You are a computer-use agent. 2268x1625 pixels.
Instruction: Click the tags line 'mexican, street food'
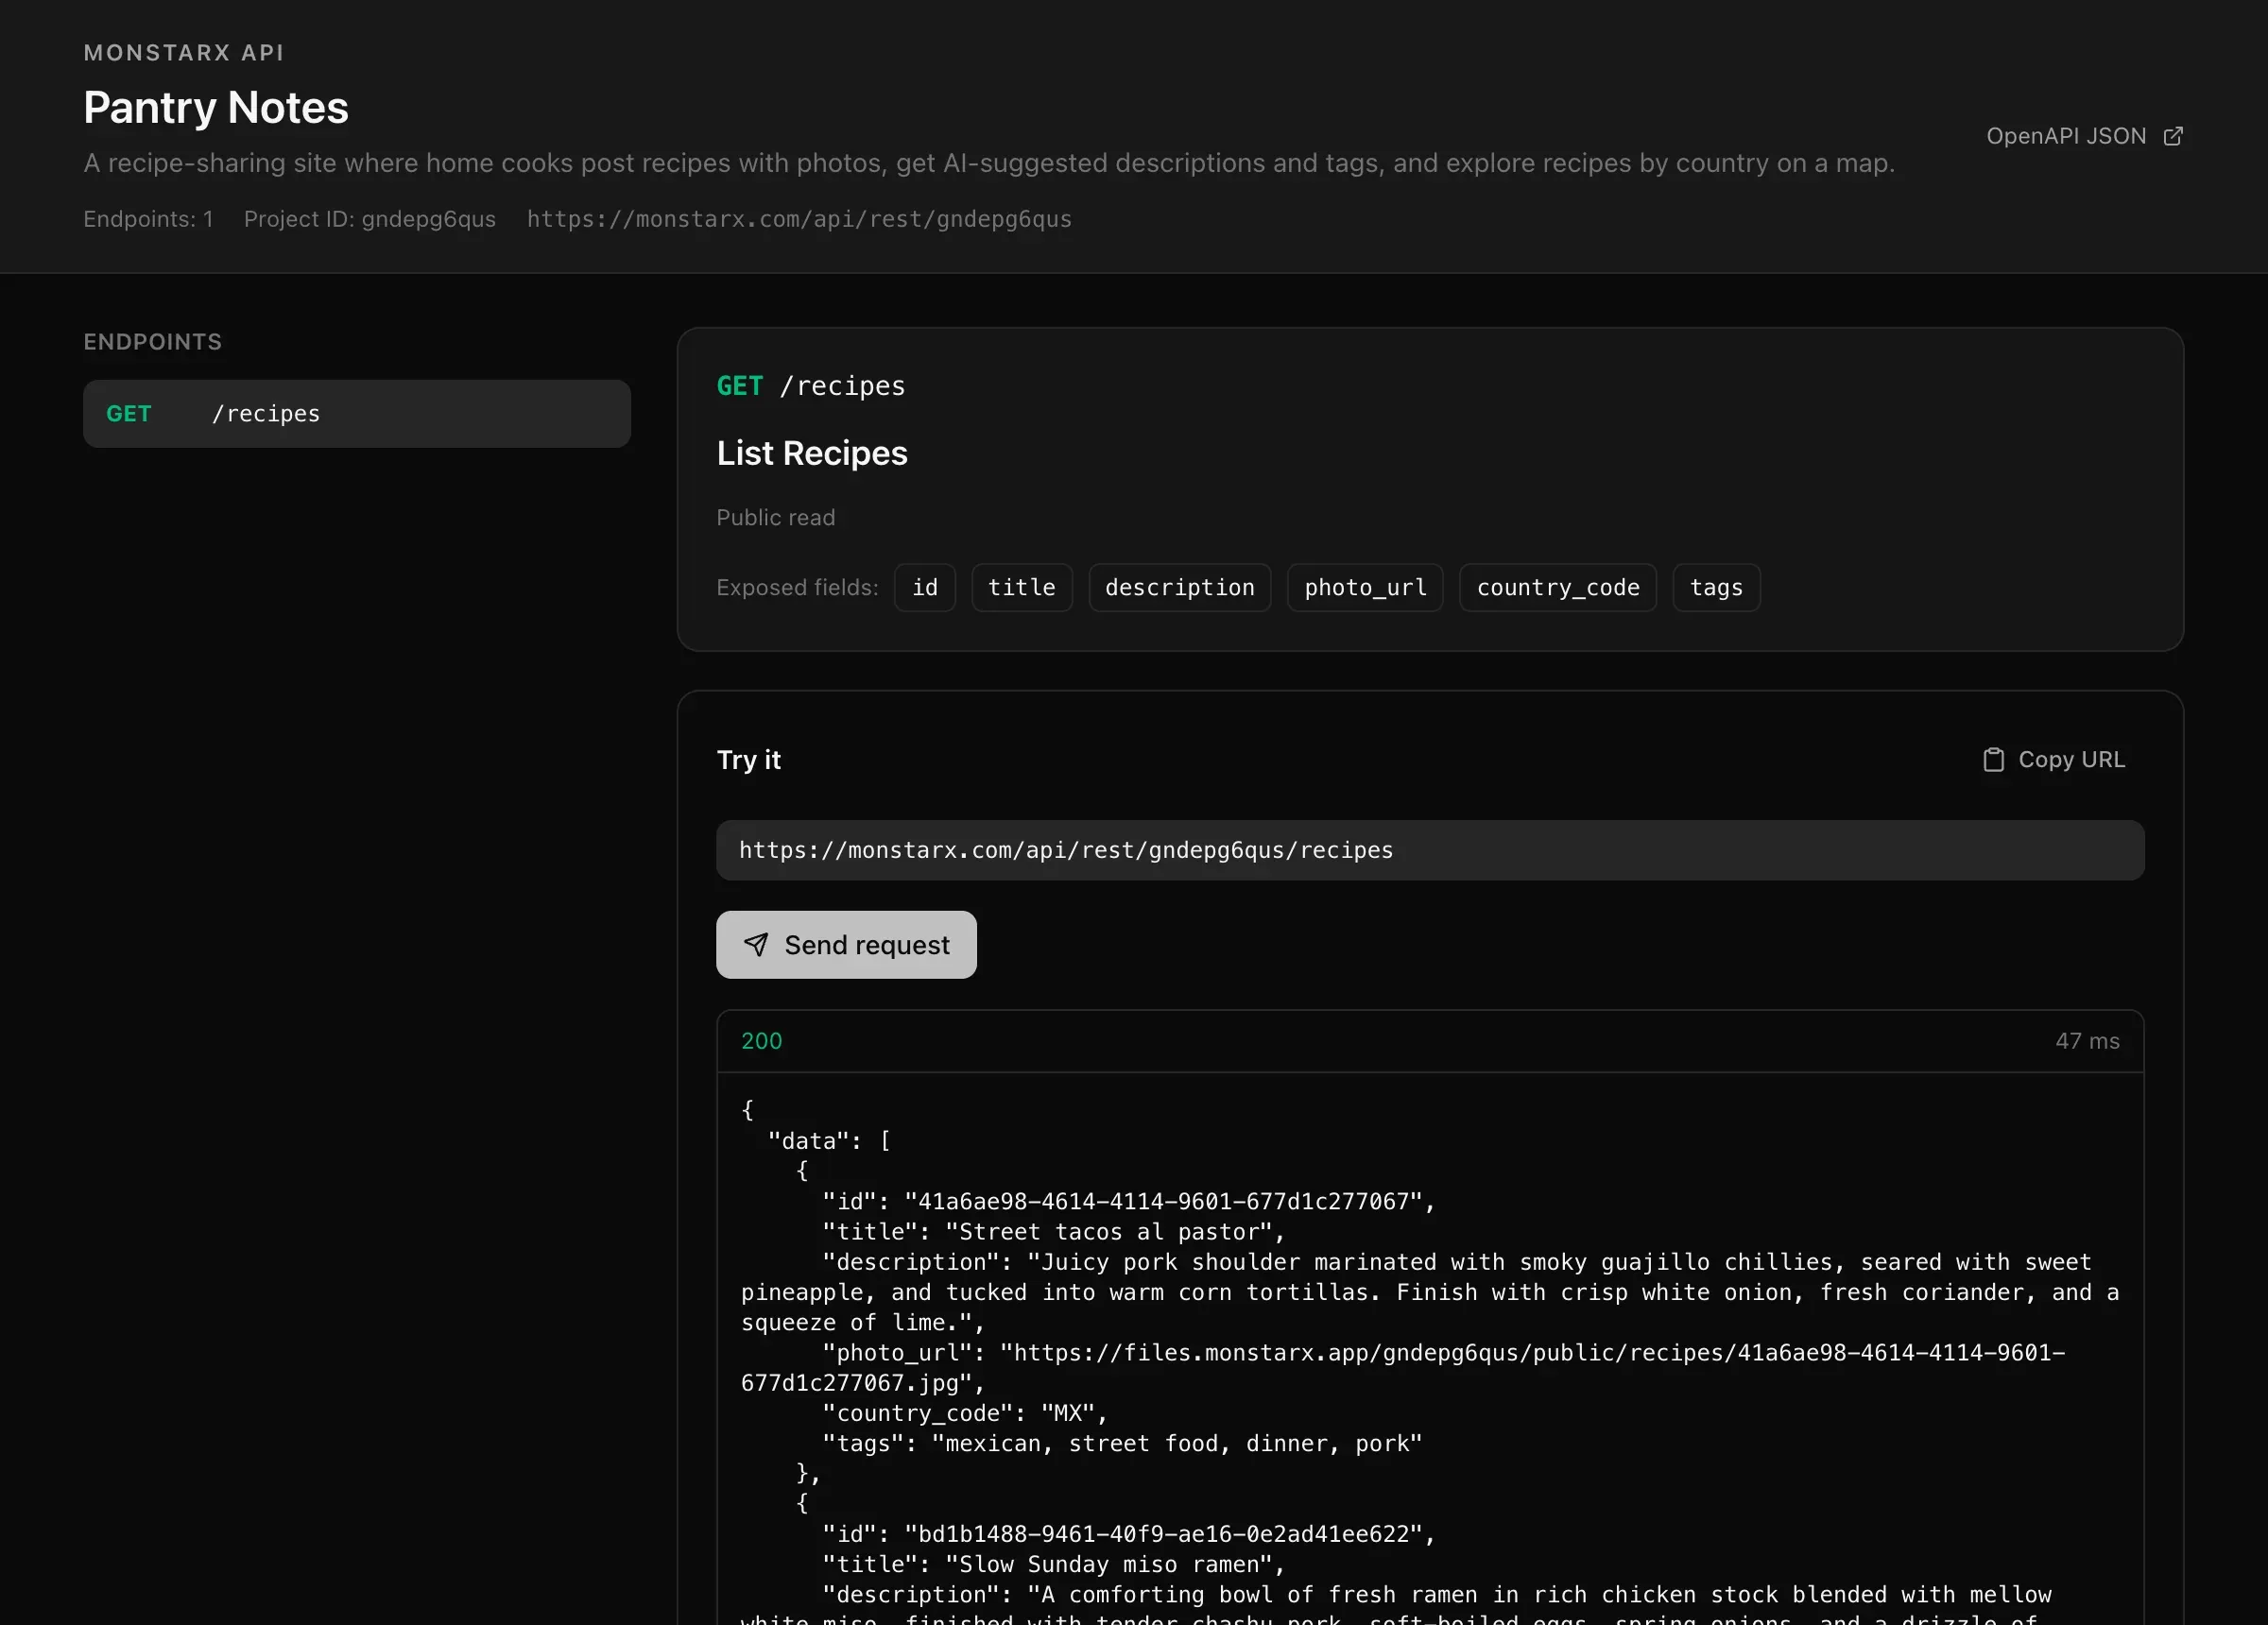[x=1122, y=1443]
